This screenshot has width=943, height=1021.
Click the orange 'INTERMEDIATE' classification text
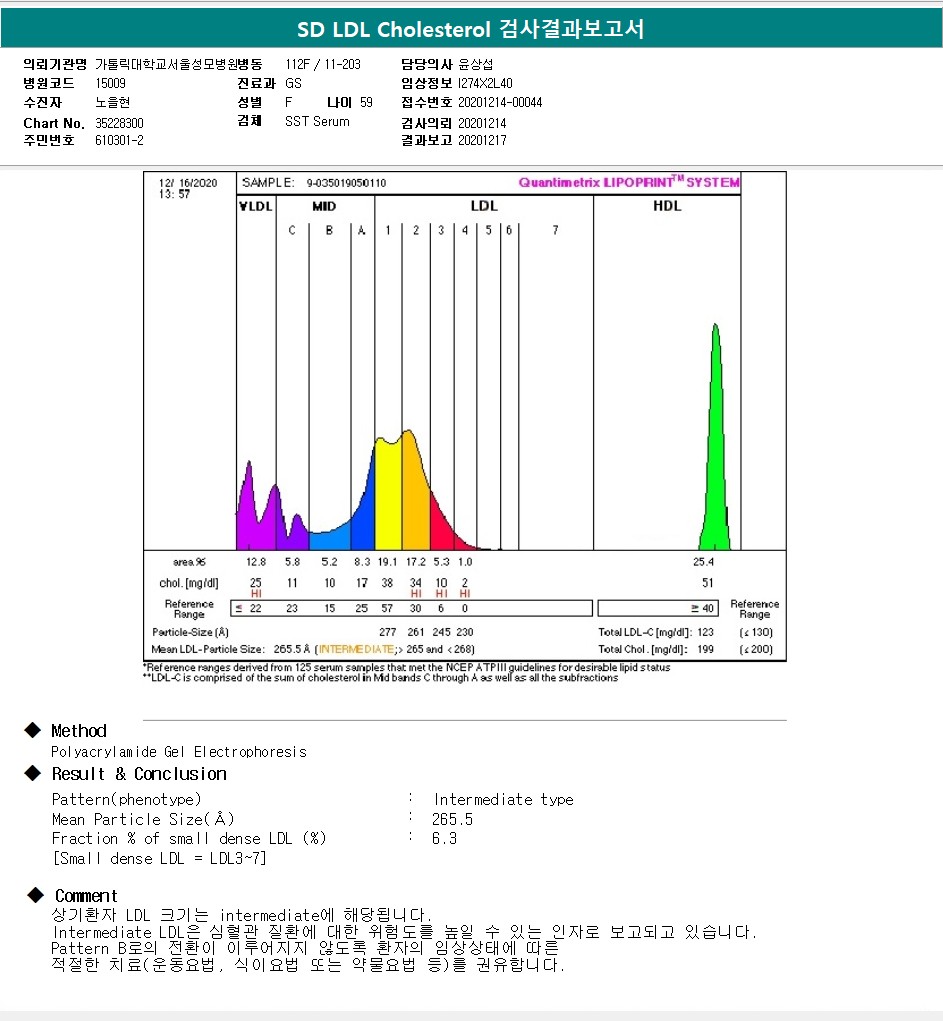coord(356,649)
